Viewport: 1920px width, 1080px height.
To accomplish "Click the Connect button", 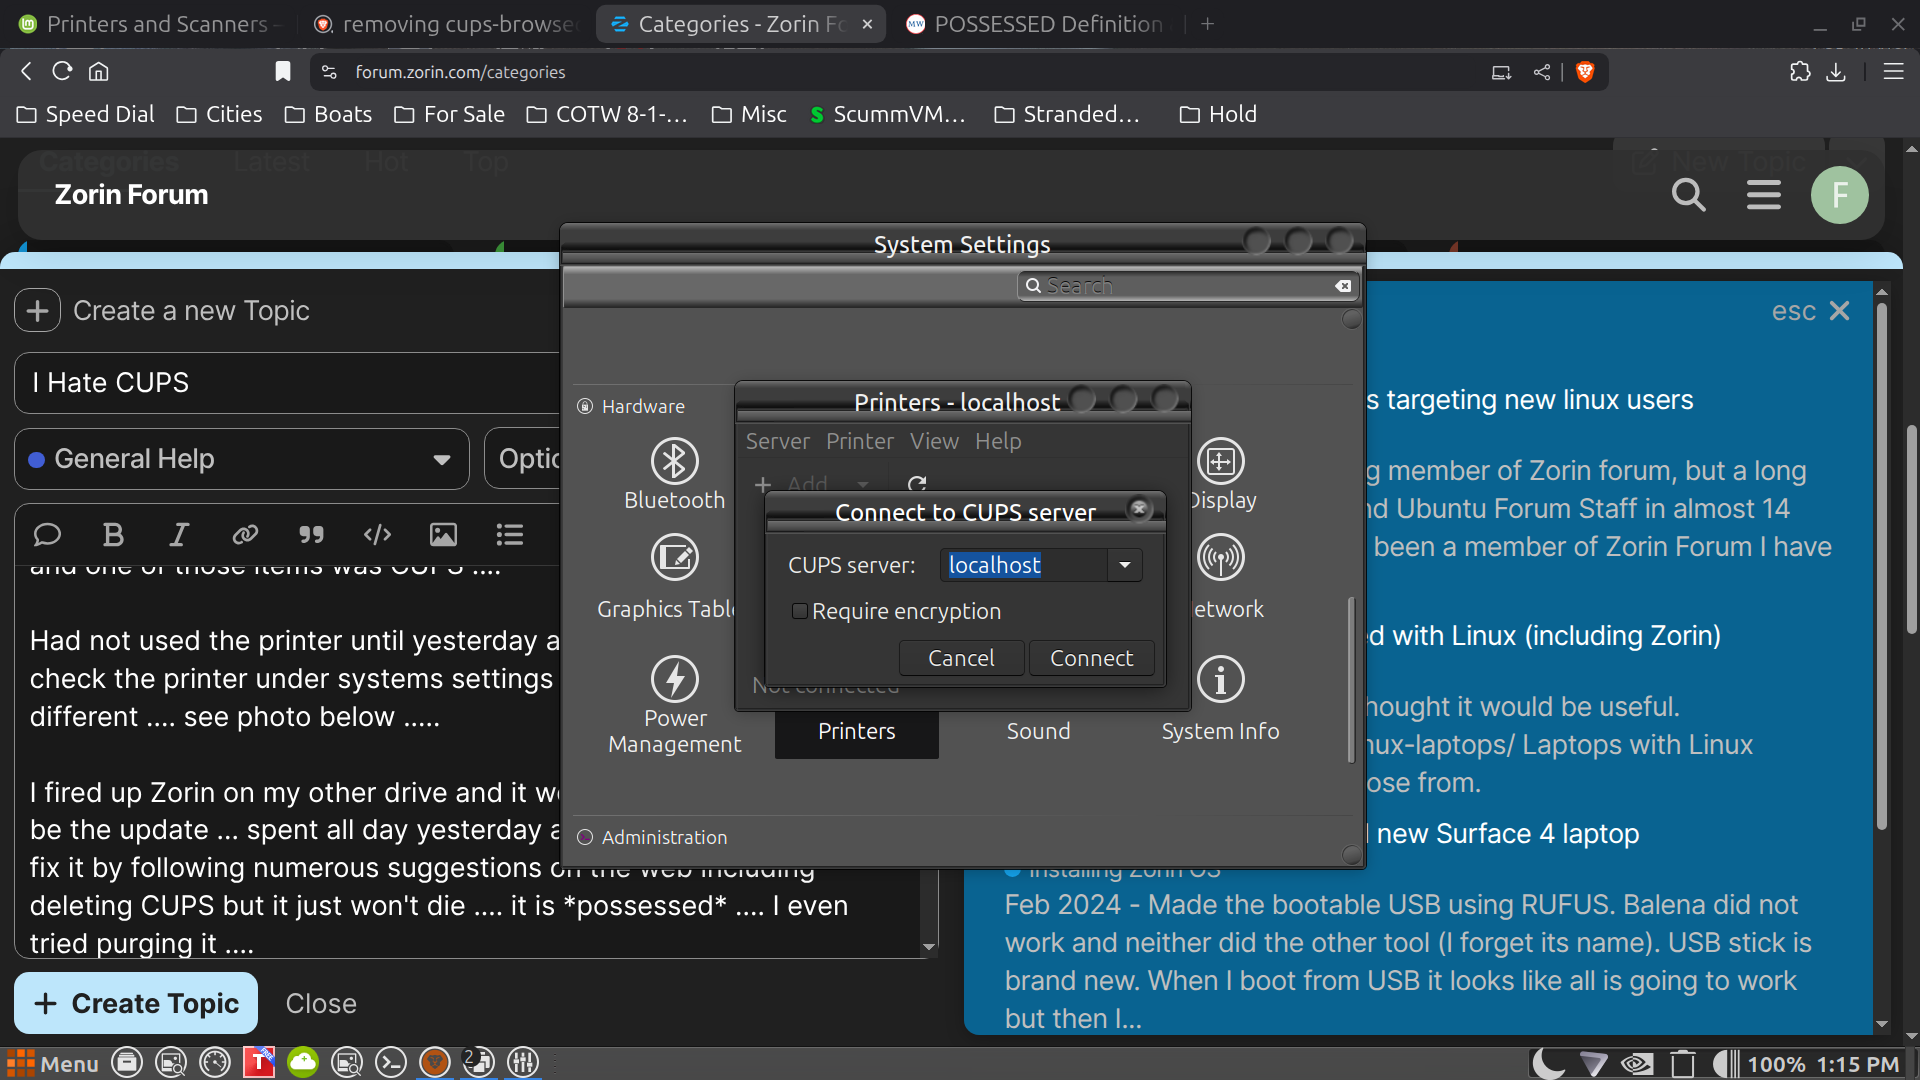I will tap(1091, 658).
